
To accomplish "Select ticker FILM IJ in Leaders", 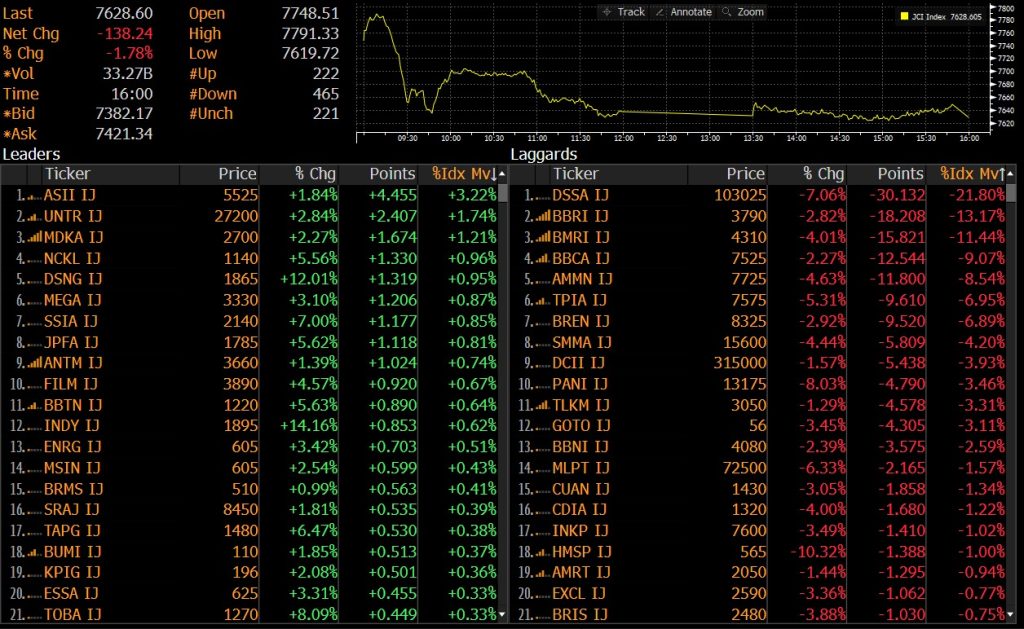I will (x=71, y=384).
